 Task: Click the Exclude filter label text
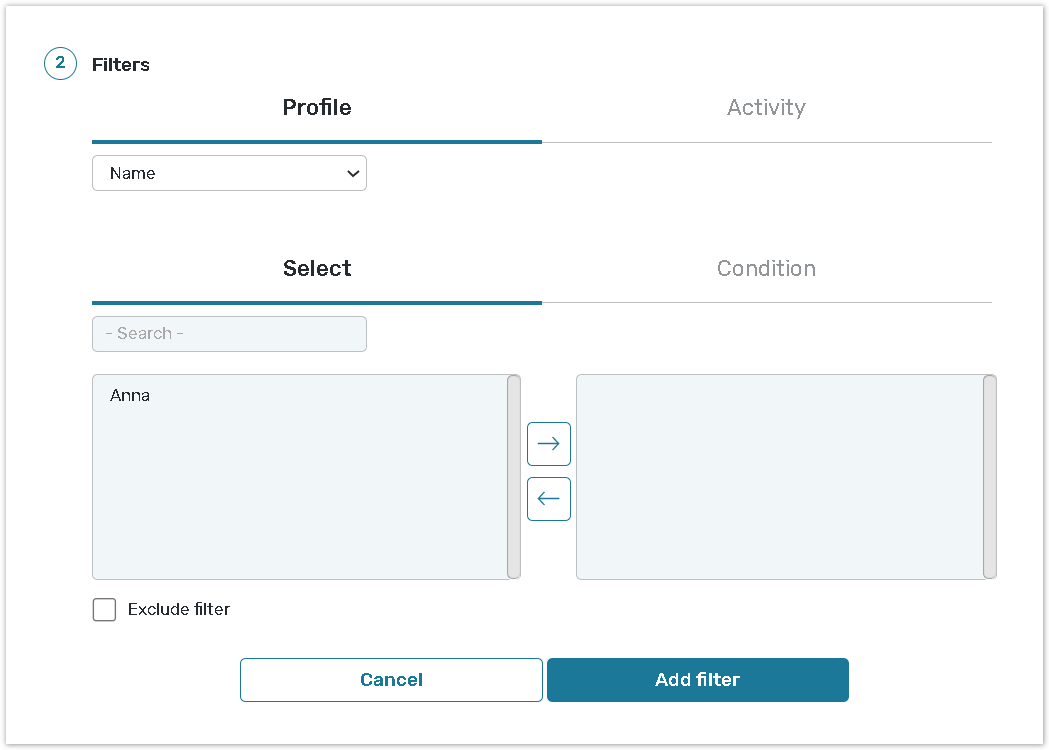(x=179, y=610)
